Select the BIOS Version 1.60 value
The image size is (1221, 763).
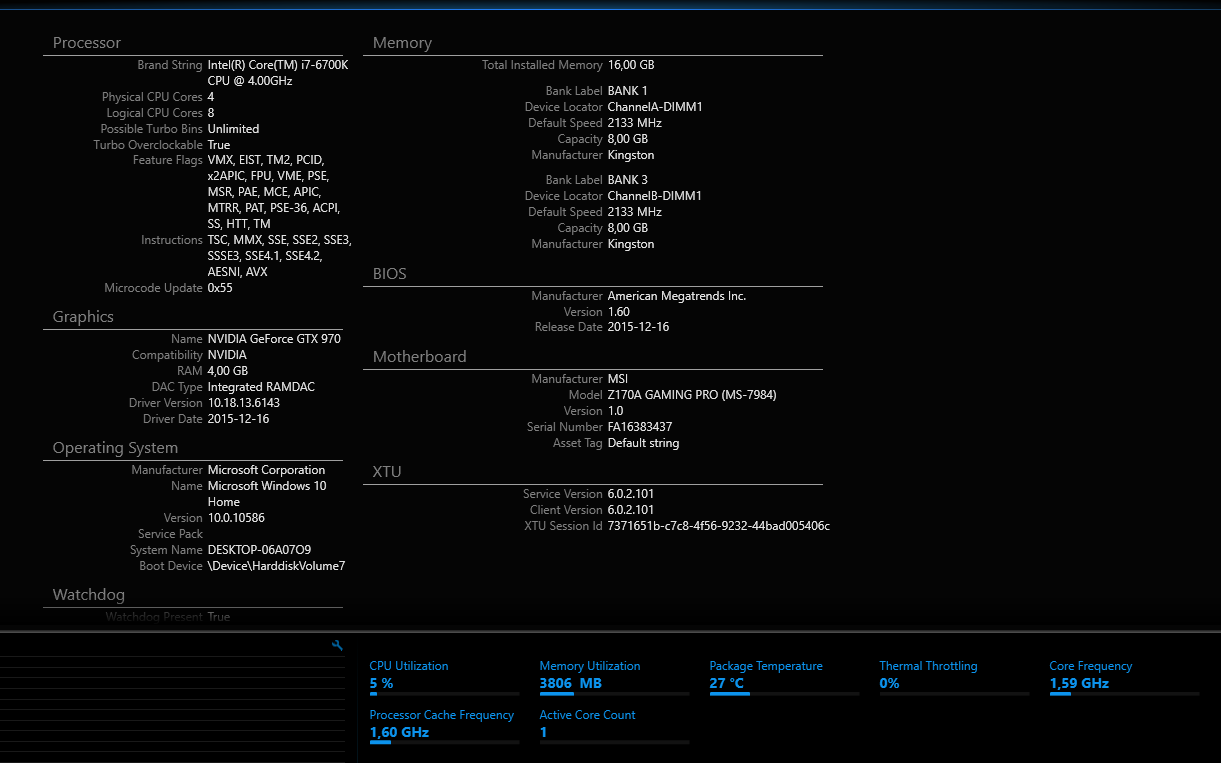pyautogui.click(x=619, y=312)
